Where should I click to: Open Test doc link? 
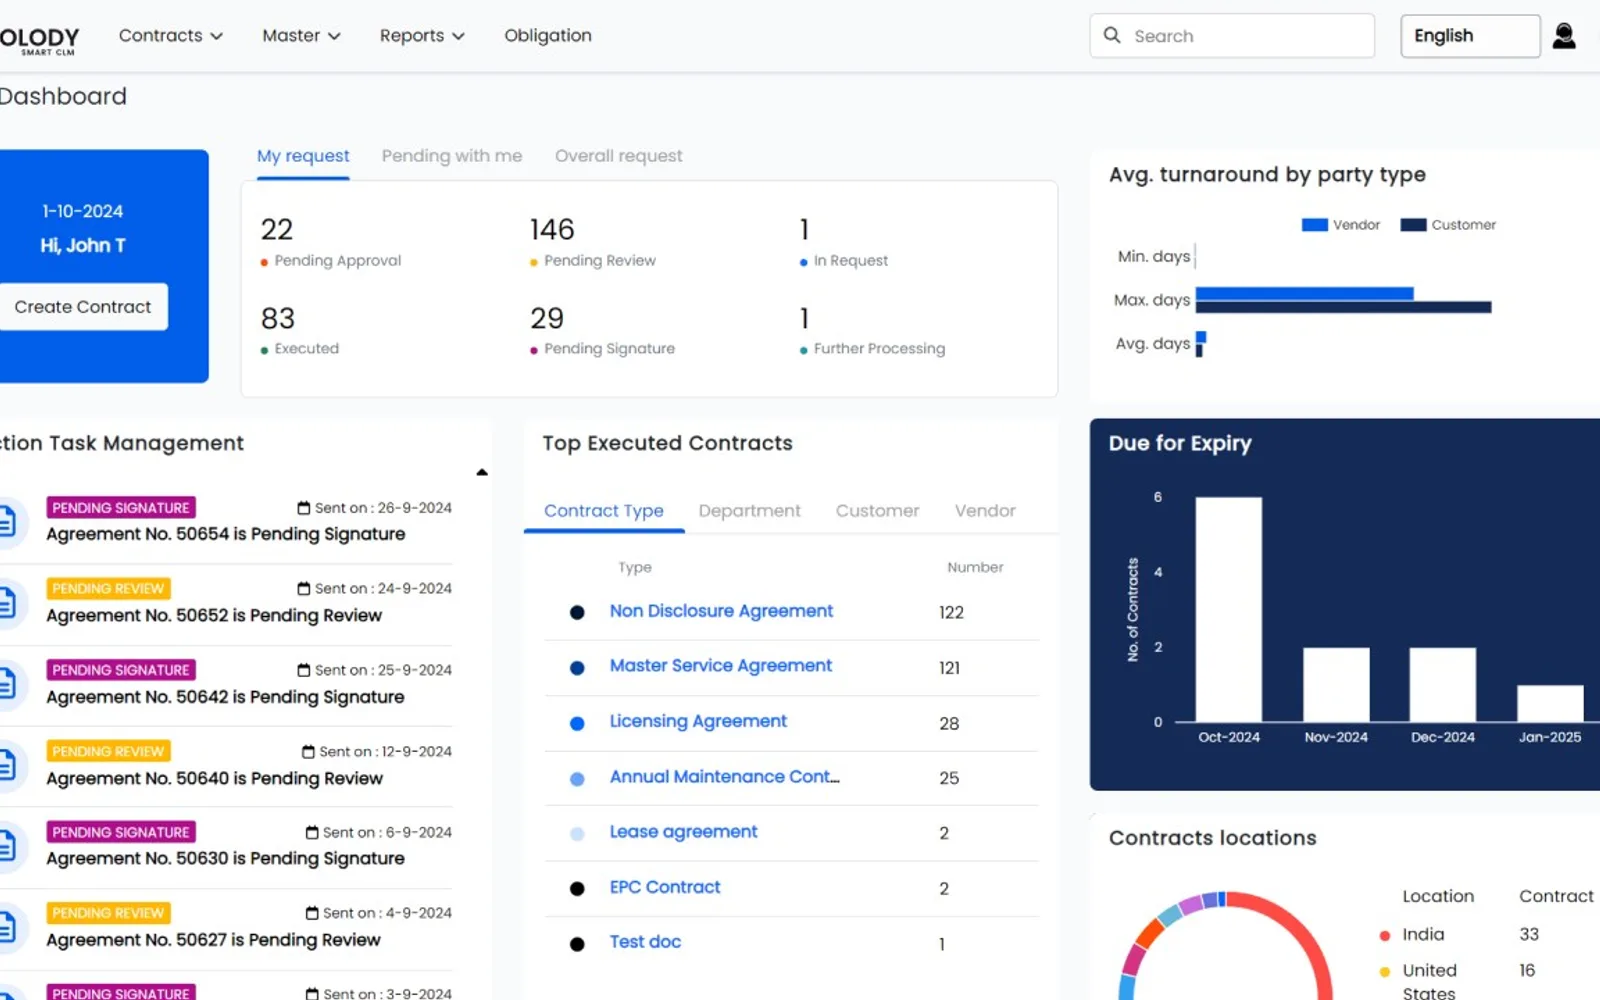point(645,942)
